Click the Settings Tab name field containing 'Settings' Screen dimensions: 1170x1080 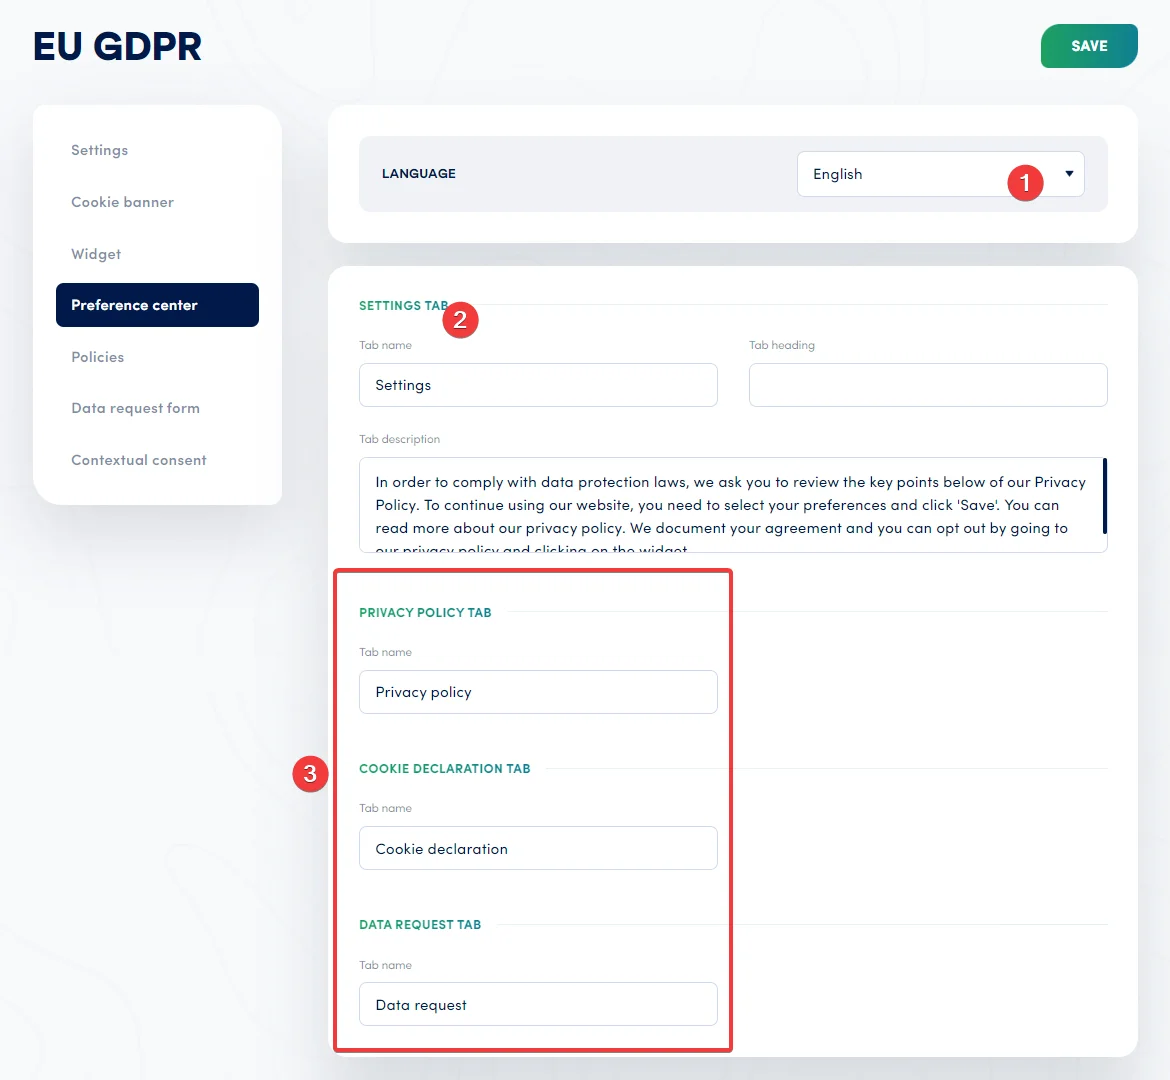(538, 385)
